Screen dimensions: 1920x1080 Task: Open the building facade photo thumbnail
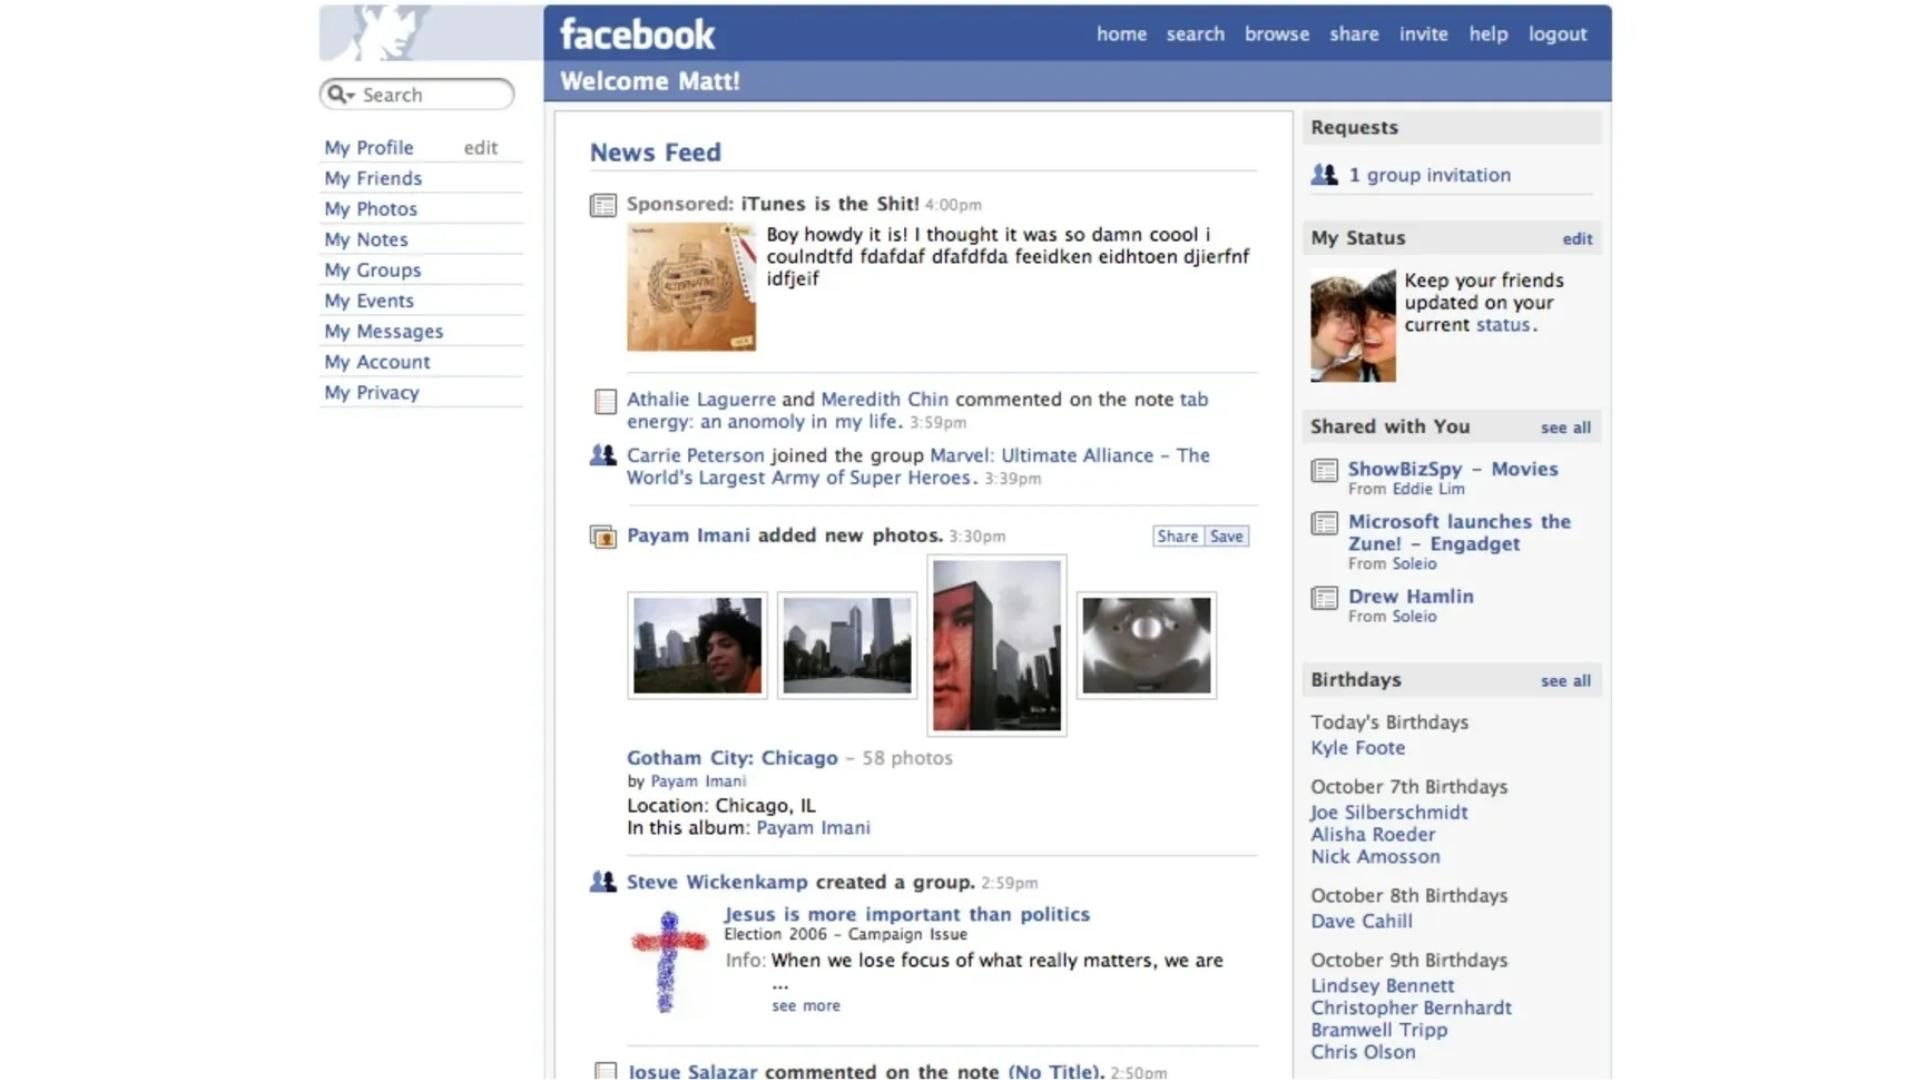996,644
